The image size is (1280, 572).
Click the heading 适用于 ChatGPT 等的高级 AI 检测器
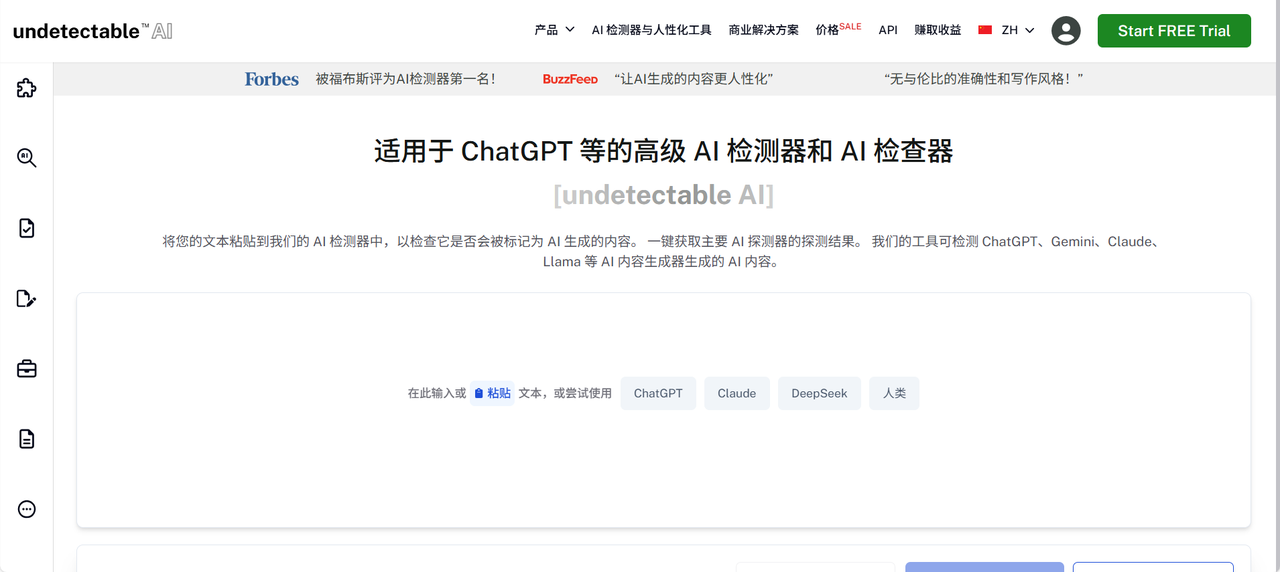pos(664,151)
